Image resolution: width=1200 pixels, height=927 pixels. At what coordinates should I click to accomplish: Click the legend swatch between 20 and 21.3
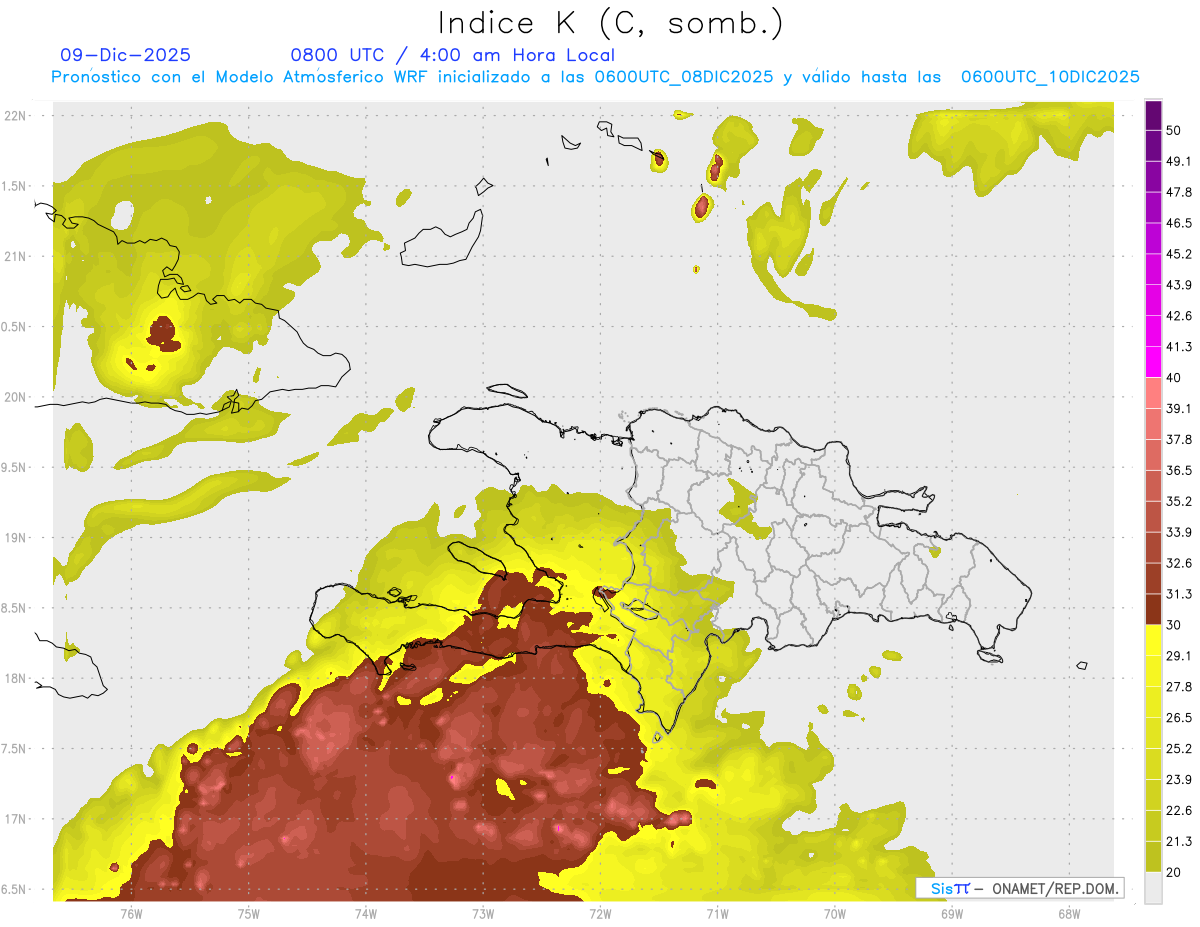[1154, 857]
